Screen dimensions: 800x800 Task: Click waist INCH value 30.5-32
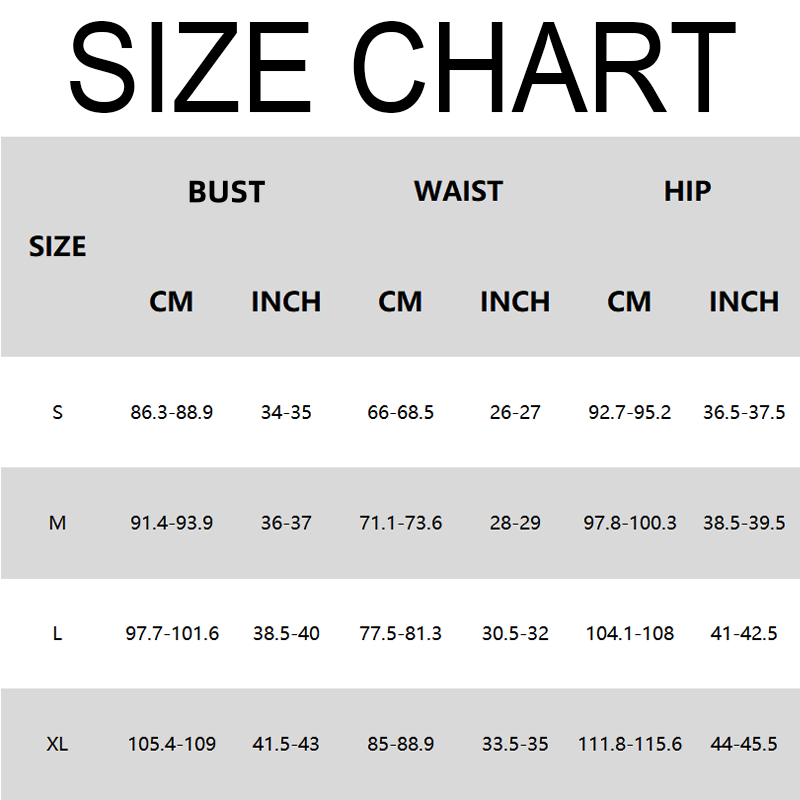[x=515, y=634]
